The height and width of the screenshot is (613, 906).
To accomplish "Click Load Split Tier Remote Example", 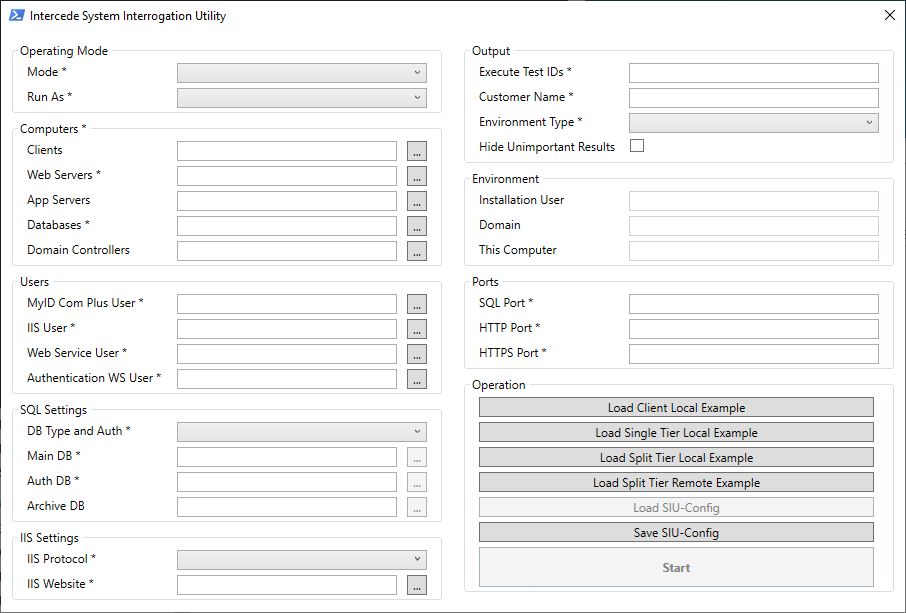I will coord(676,482).
